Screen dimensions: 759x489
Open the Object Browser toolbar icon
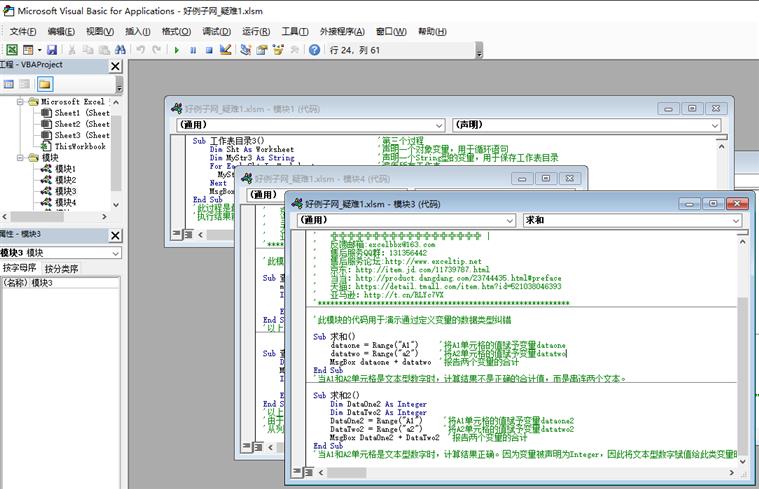pyautogui.click(x=278, y=49)
